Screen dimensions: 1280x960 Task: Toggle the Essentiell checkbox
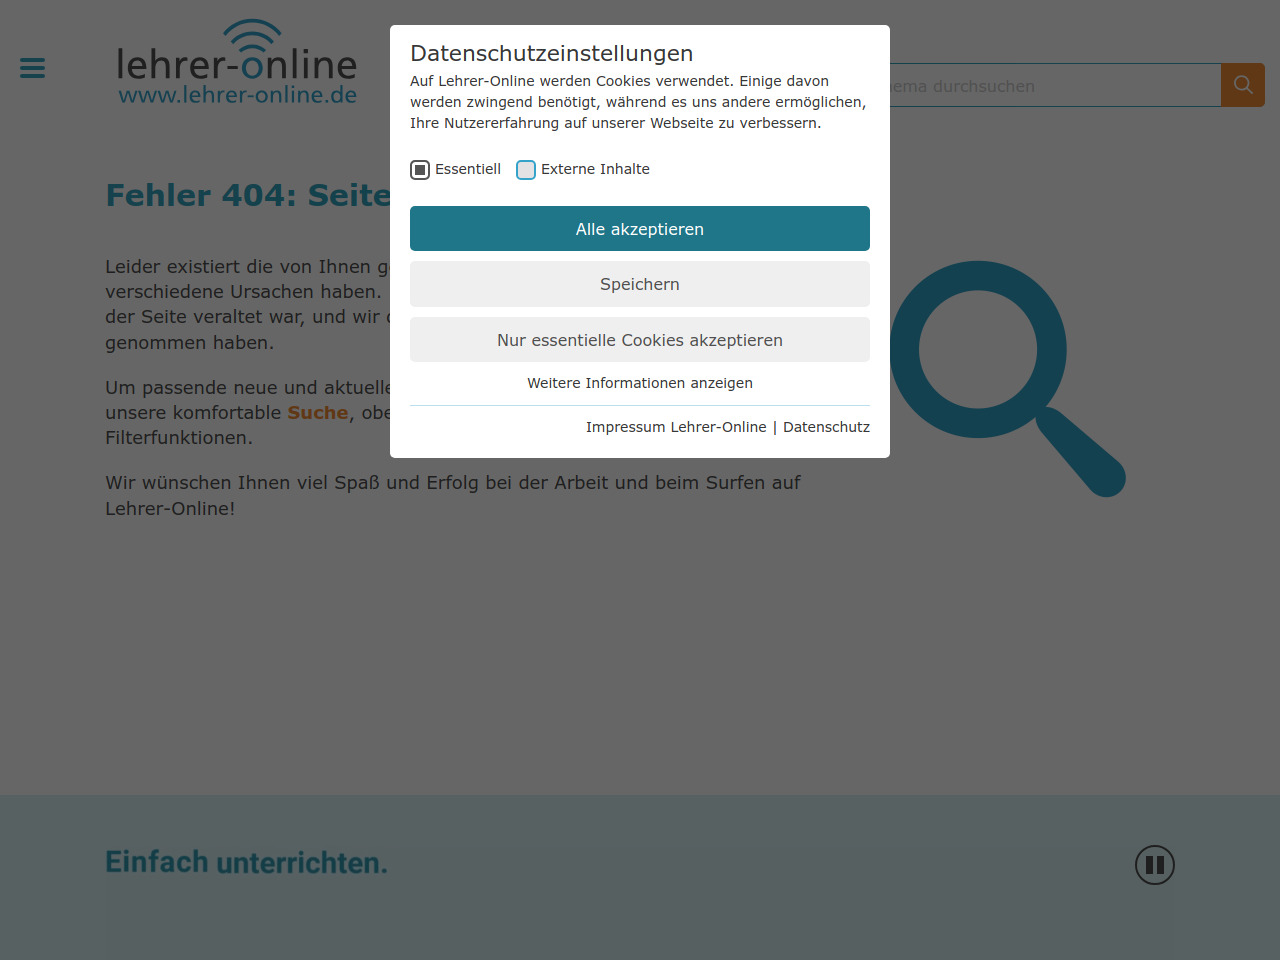(420, 170)
